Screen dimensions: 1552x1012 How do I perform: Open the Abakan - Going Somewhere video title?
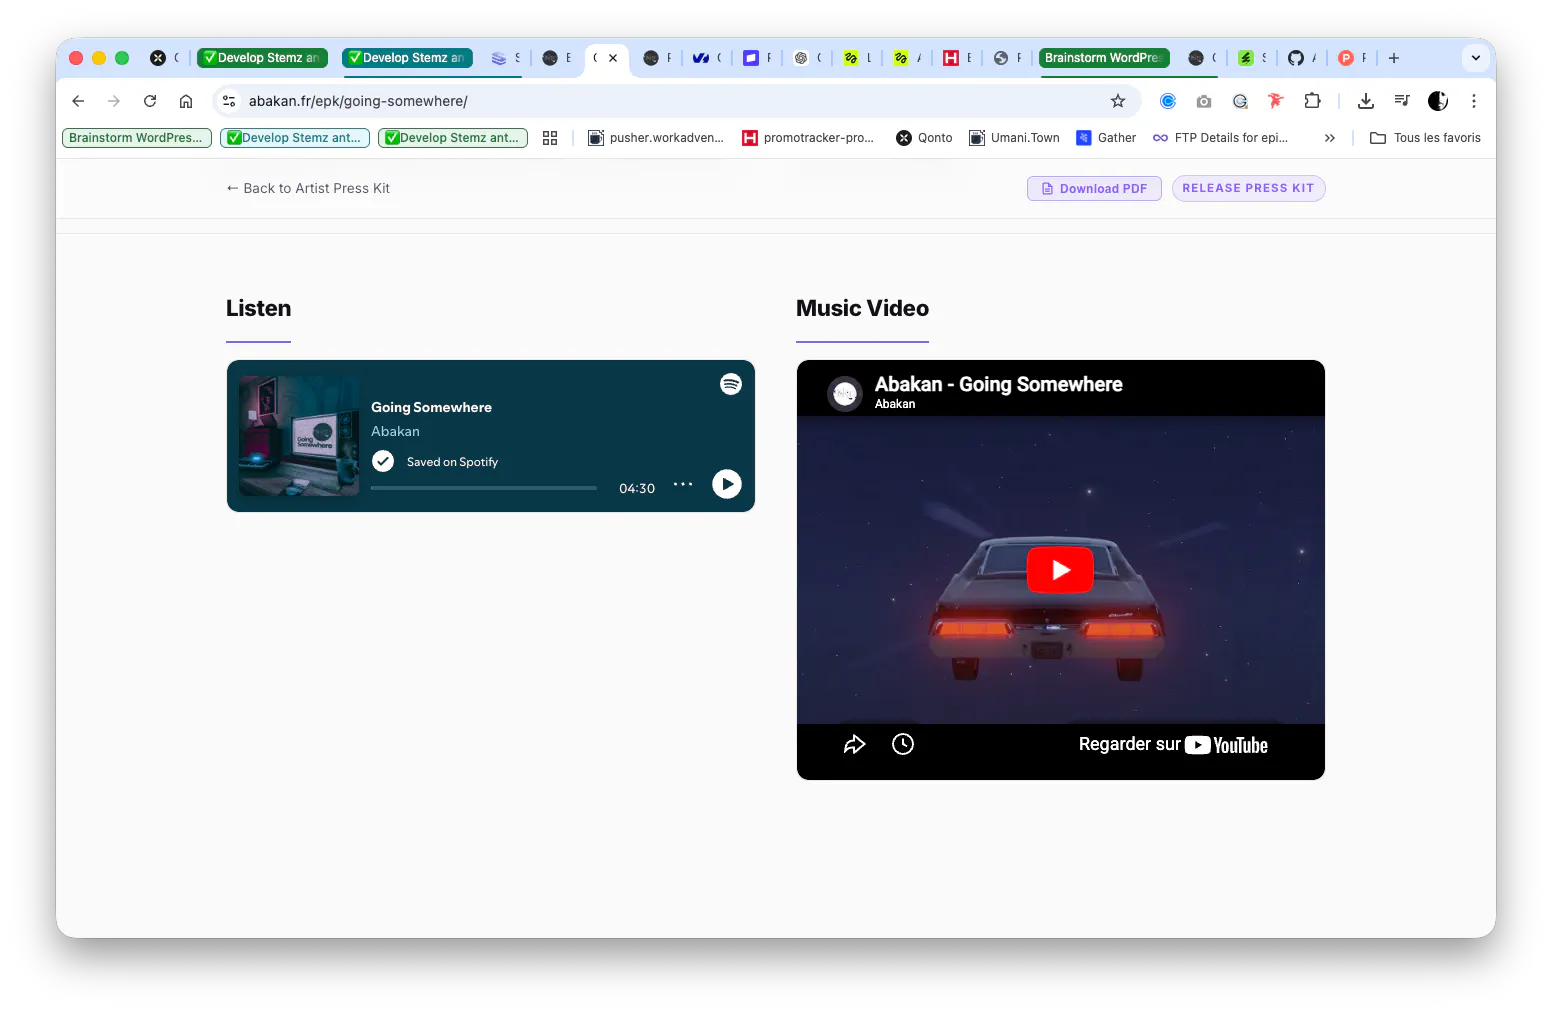click(998, 384)
